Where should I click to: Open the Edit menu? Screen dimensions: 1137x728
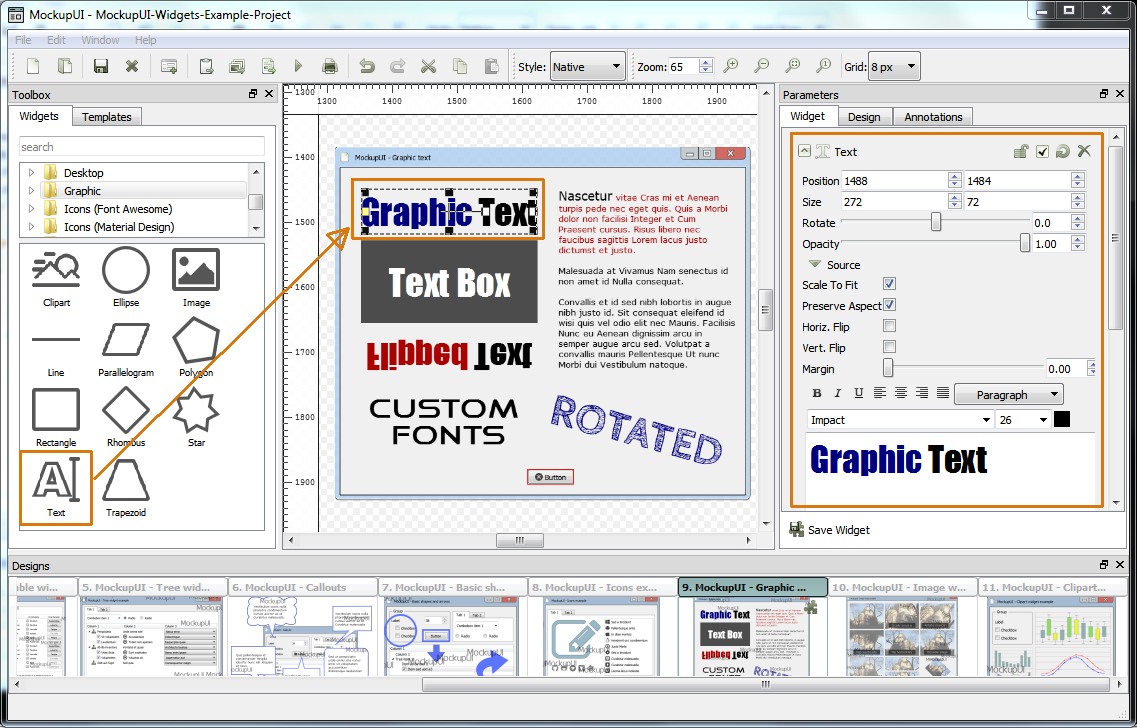click(56, 40)
